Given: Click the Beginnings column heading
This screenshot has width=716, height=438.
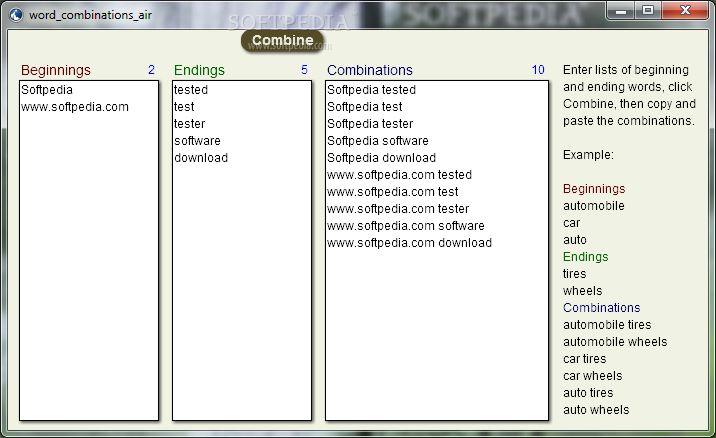Looking at the screenshot, I should [x=56, y=70].
